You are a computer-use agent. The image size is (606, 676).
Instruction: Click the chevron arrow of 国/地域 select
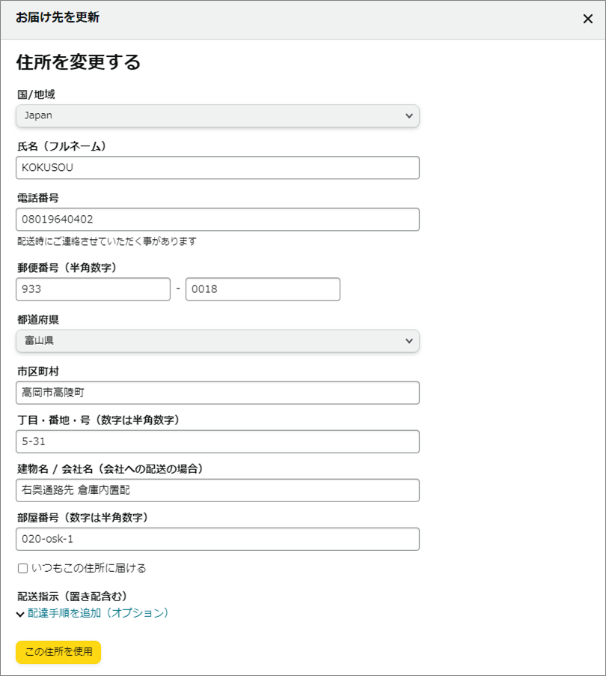coord(408,116)
